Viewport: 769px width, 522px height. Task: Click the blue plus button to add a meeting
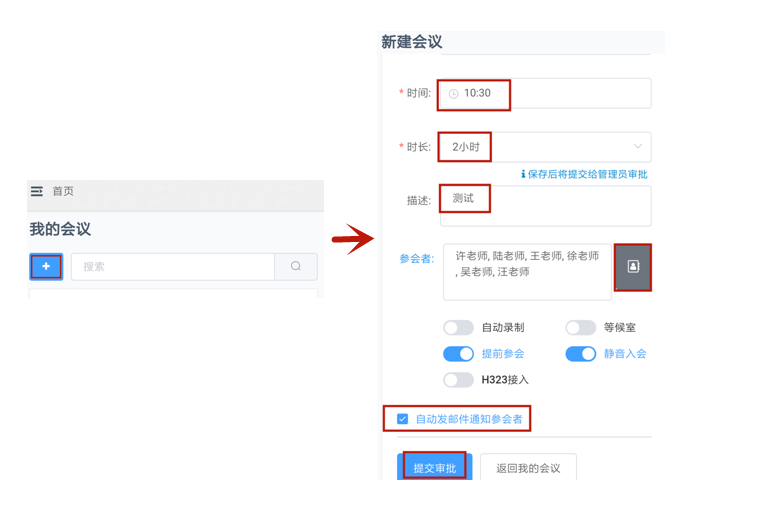click(46, 266)
